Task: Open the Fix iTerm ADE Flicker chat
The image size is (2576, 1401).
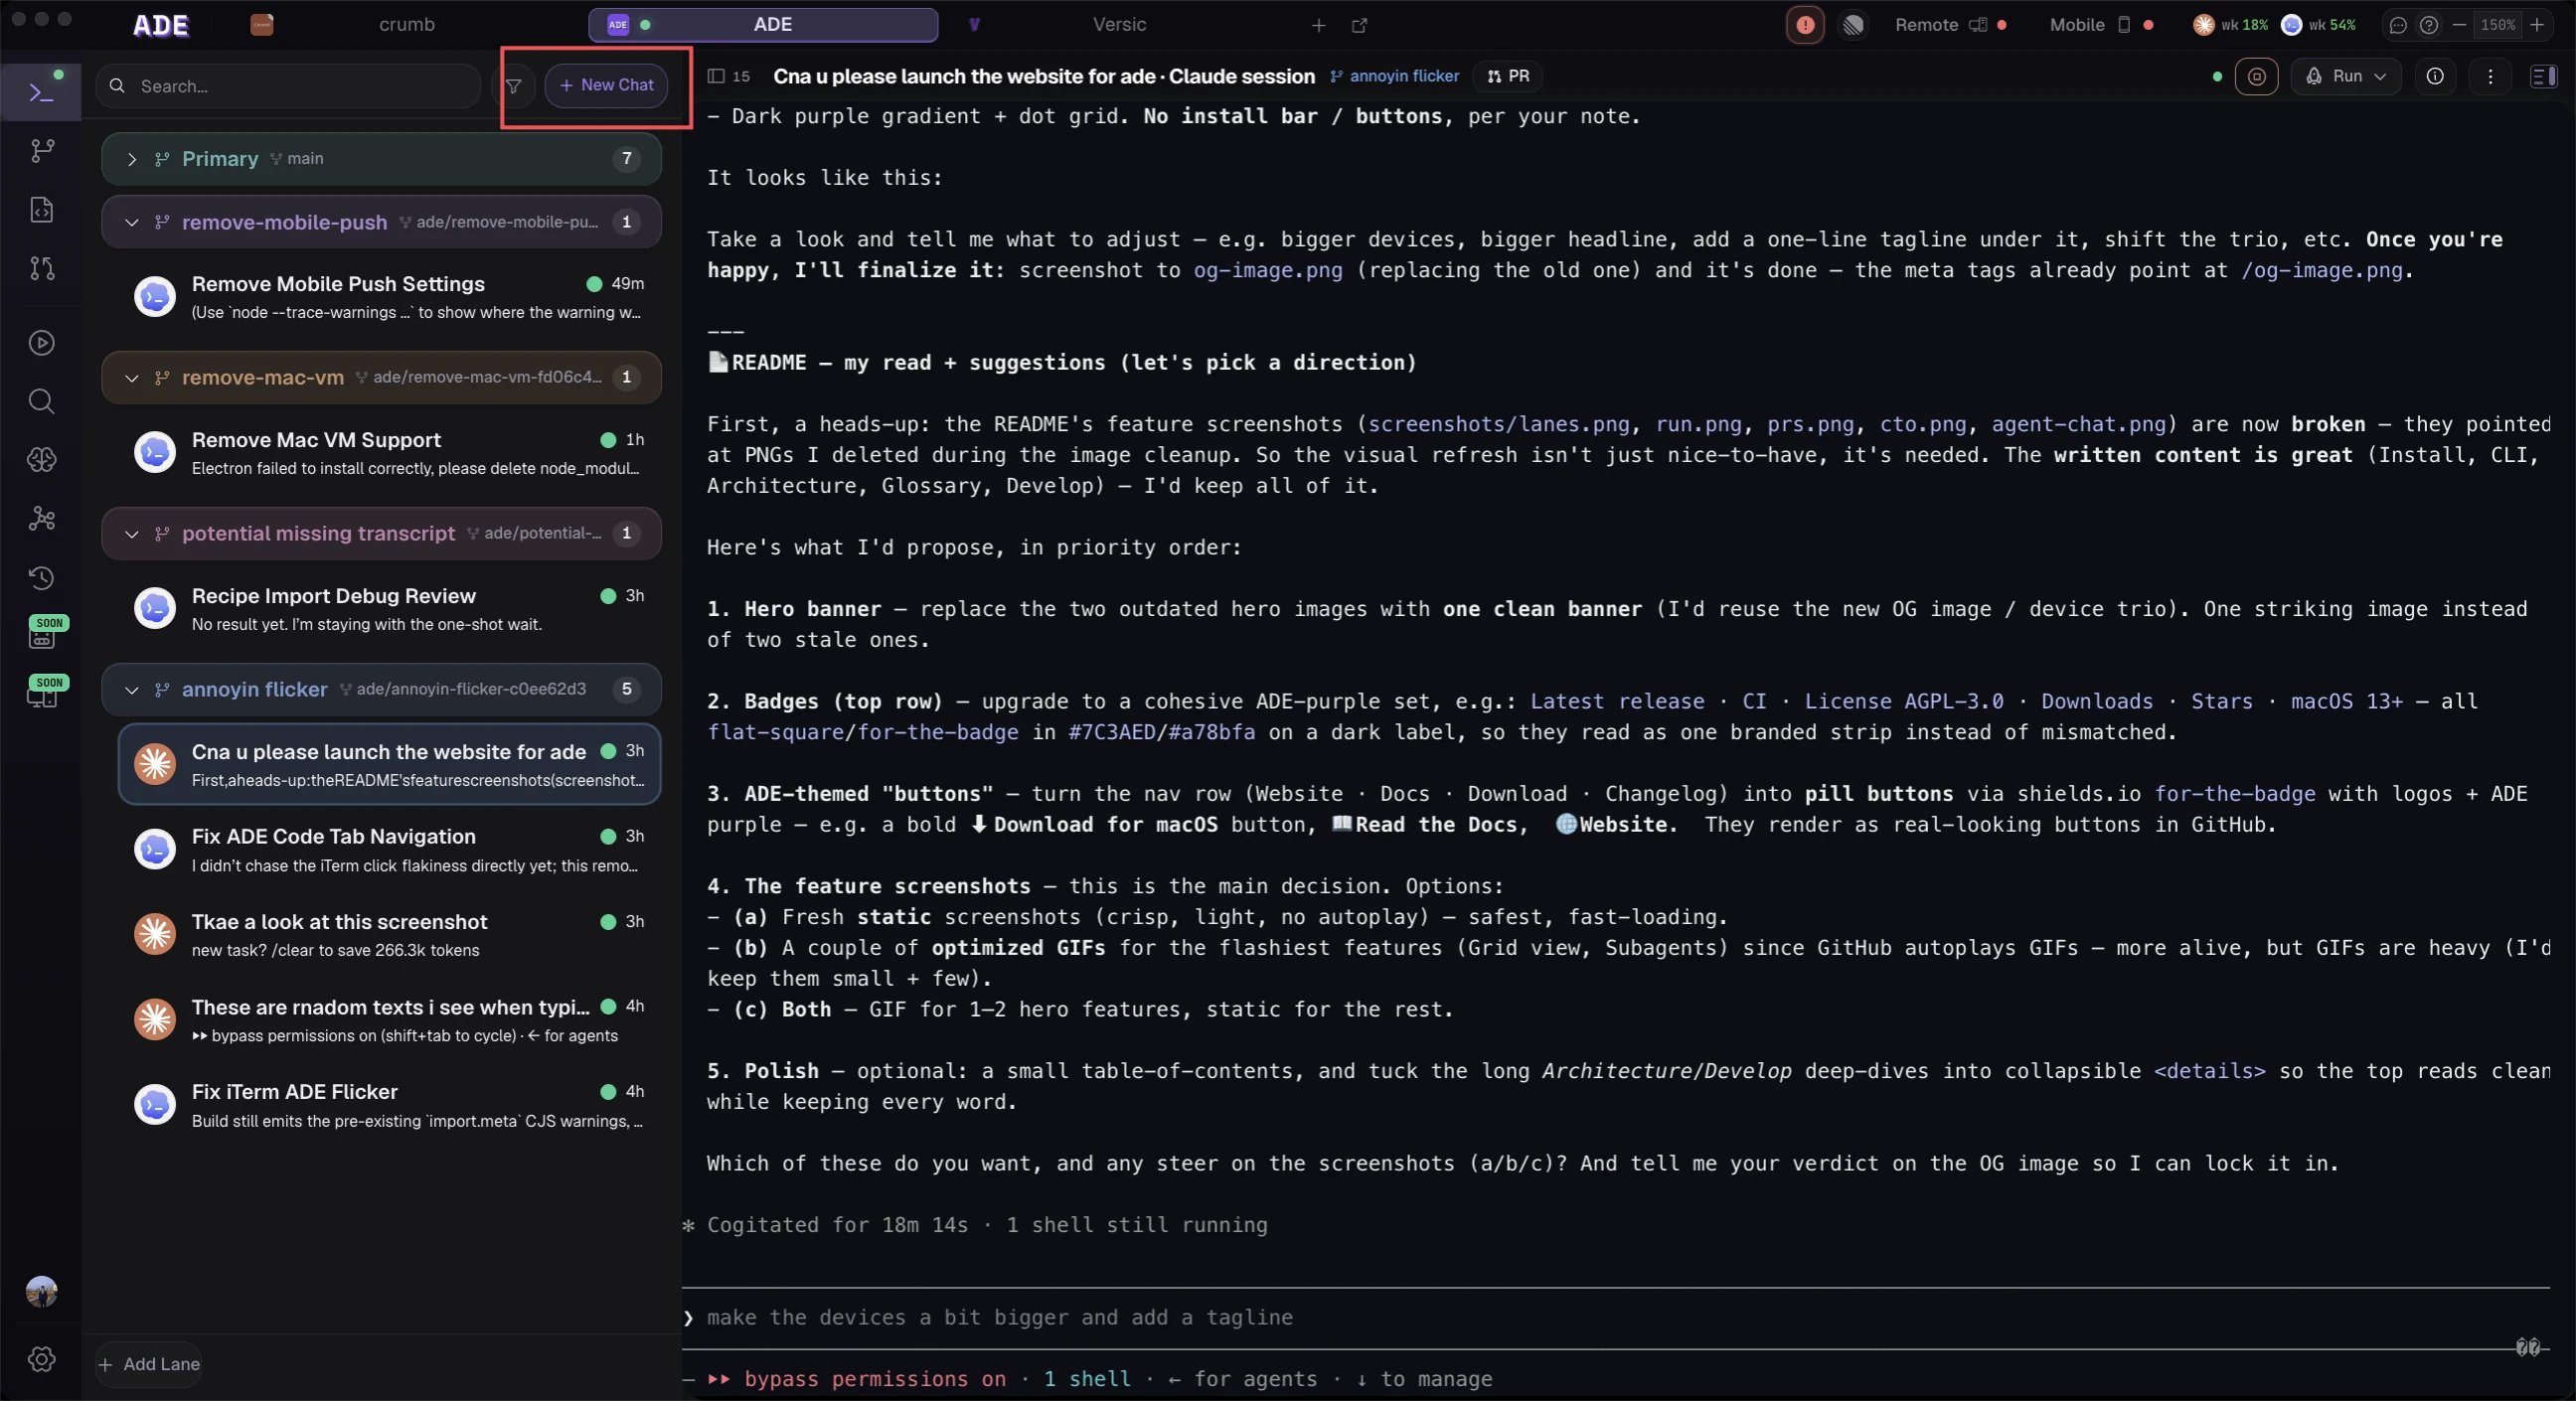Action: 389,1105
